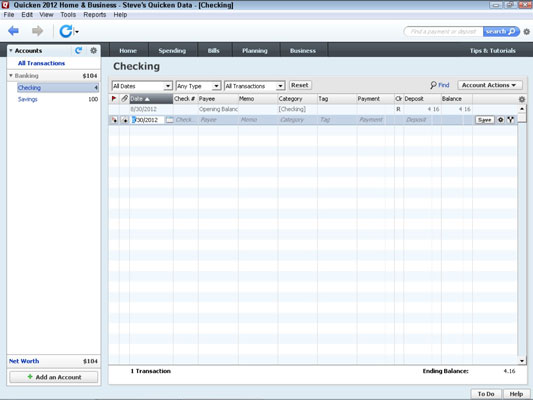Click the date field showing 8/30/2012 in new row

pyautogui.click(x=148, y=120)
